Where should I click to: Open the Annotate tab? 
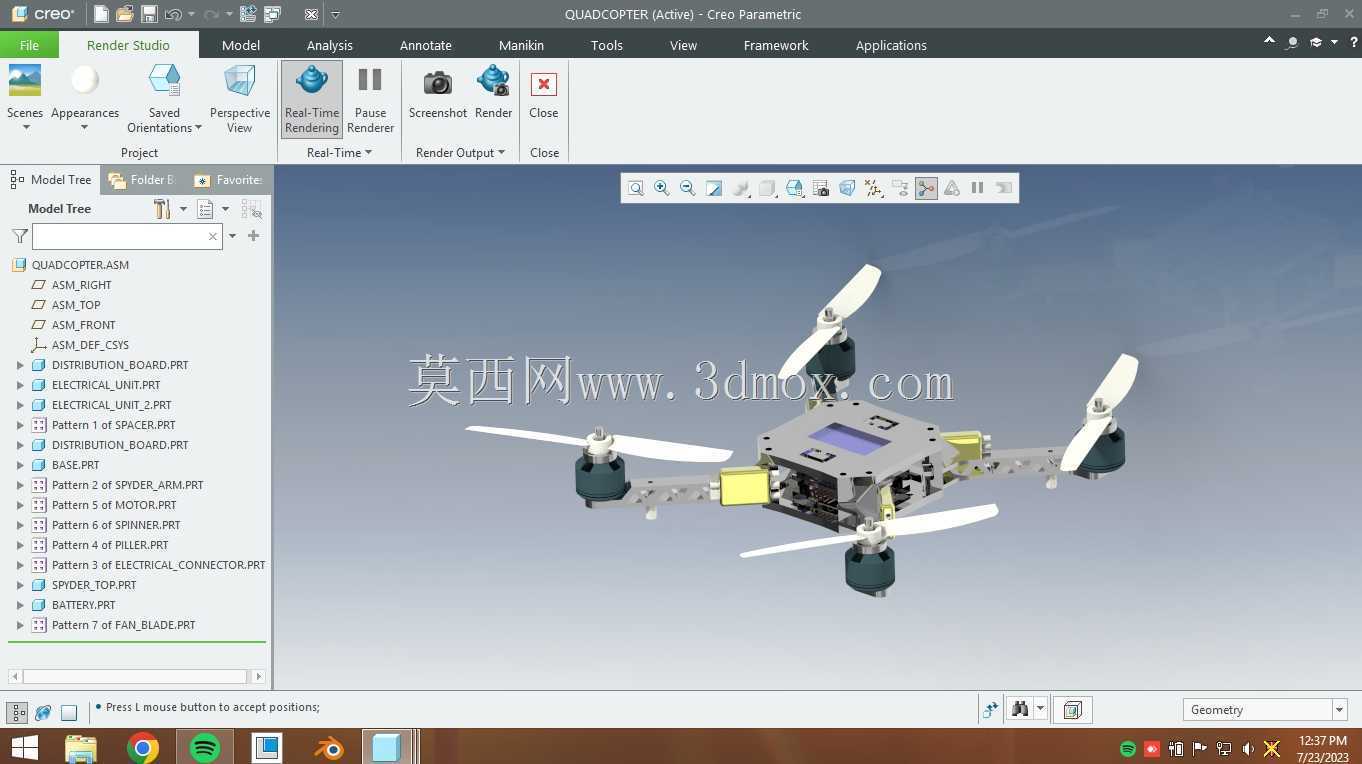426,45
